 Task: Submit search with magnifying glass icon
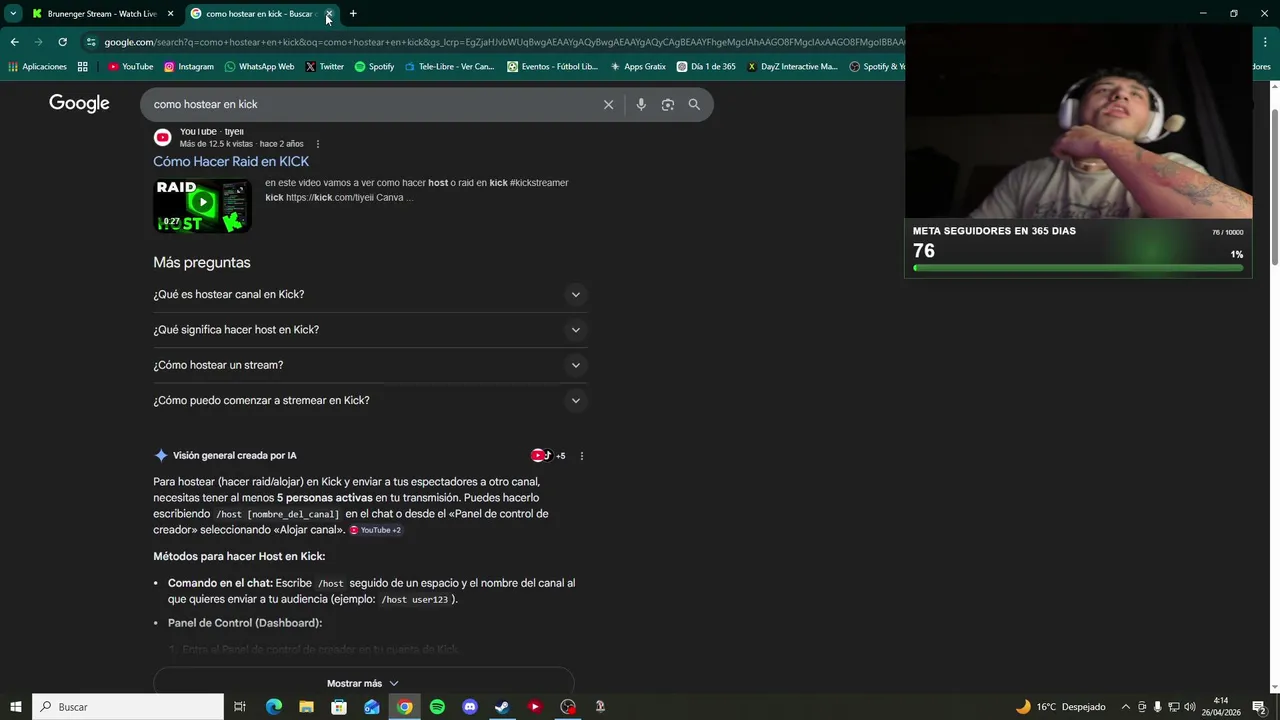coord(694,104)
